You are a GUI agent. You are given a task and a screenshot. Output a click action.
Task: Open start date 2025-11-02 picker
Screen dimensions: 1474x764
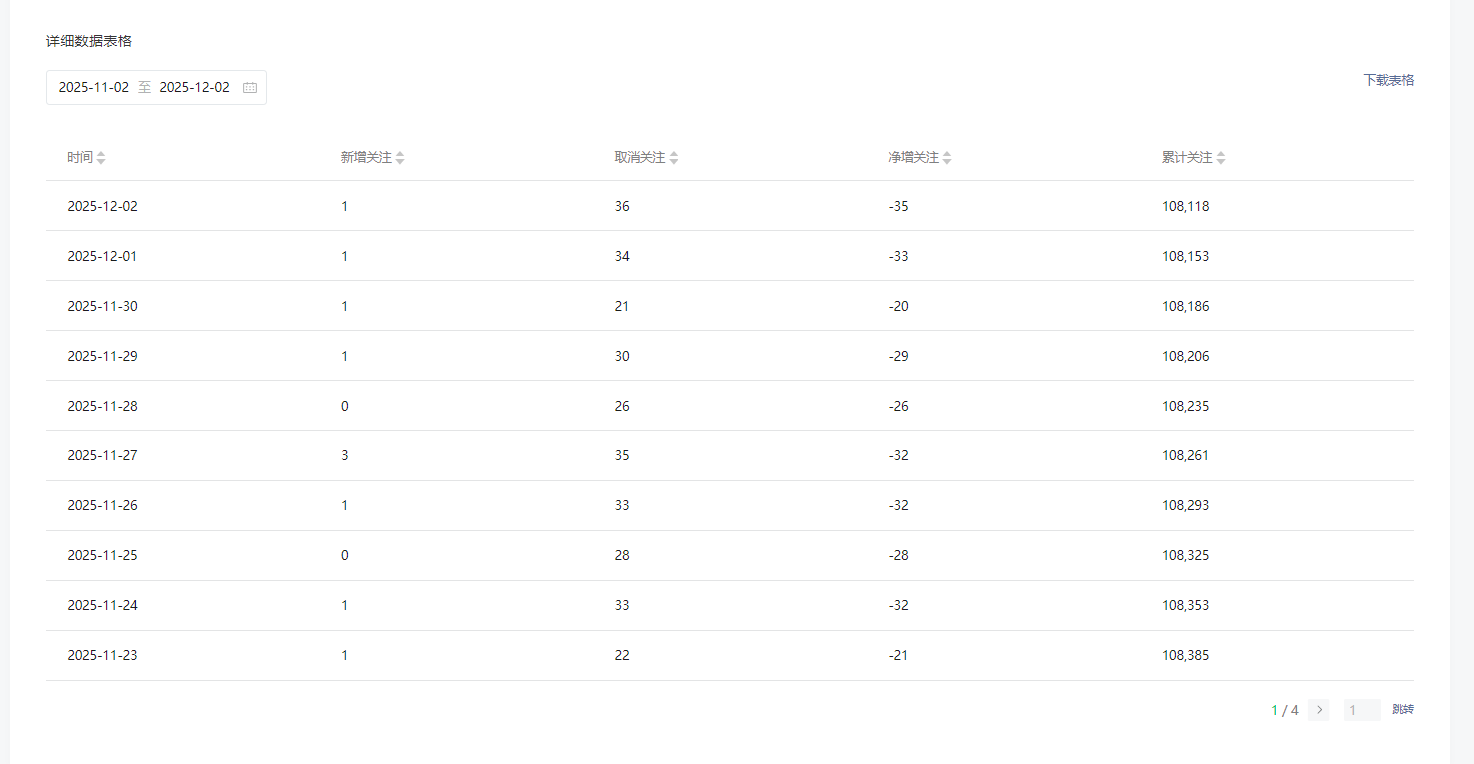pyautogui.click(x=94, y=88)
